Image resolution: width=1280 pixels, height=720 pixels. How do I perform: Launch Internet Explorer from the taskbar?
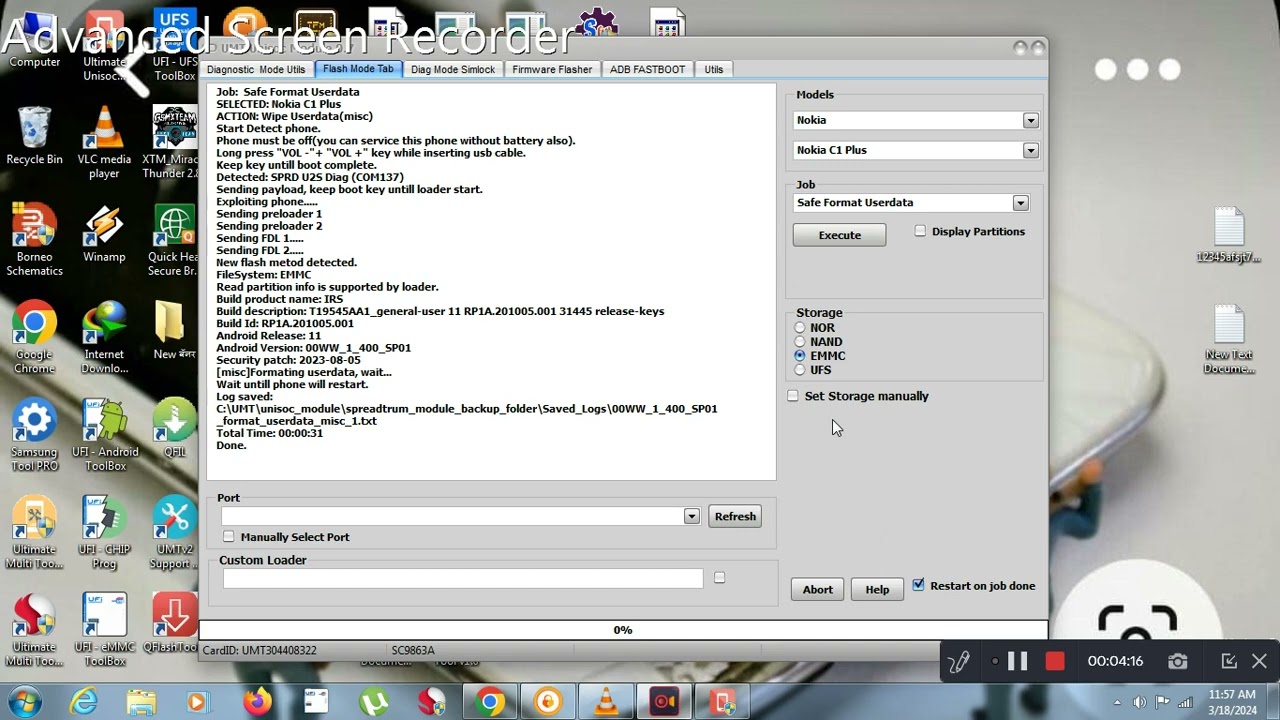tap(83, 702)
